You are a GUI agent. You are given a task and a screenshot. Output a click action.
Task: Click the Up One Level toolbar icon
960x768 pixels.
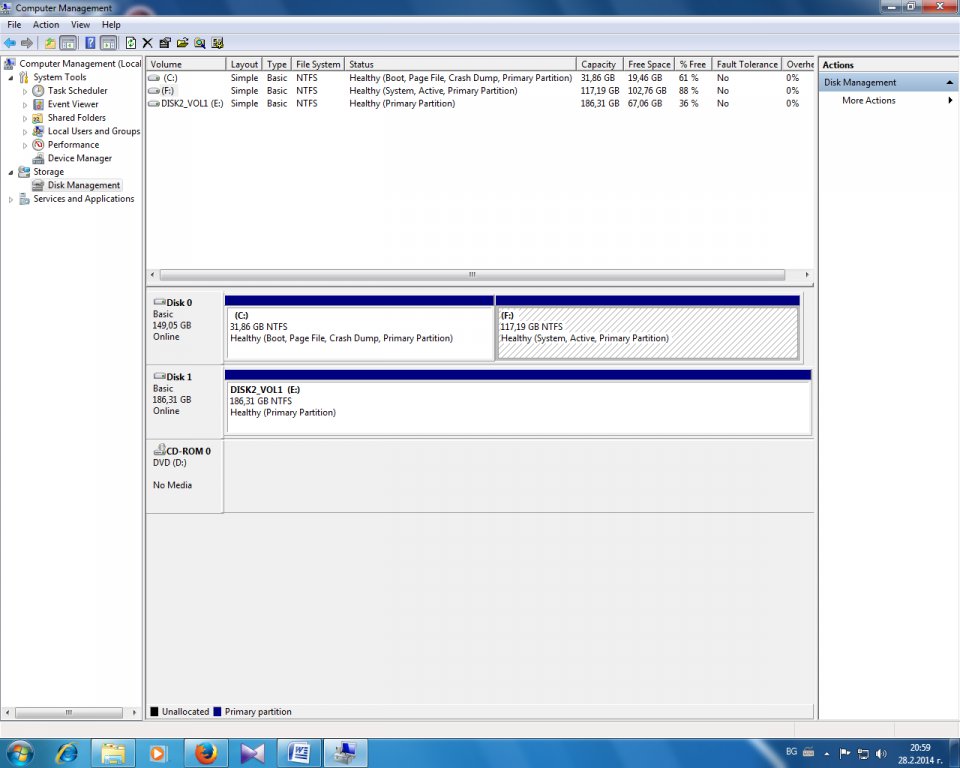coord(50,43)
